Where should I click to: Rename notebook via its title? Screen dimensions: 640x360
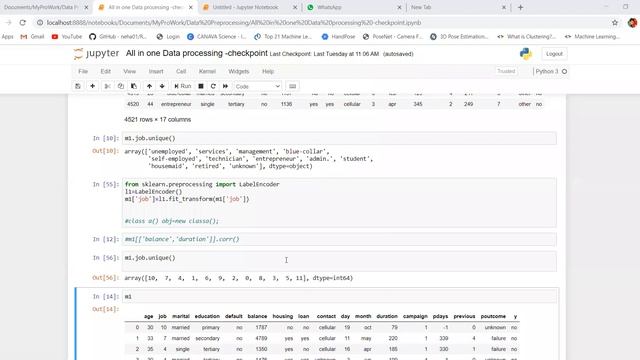pos(197,53)
